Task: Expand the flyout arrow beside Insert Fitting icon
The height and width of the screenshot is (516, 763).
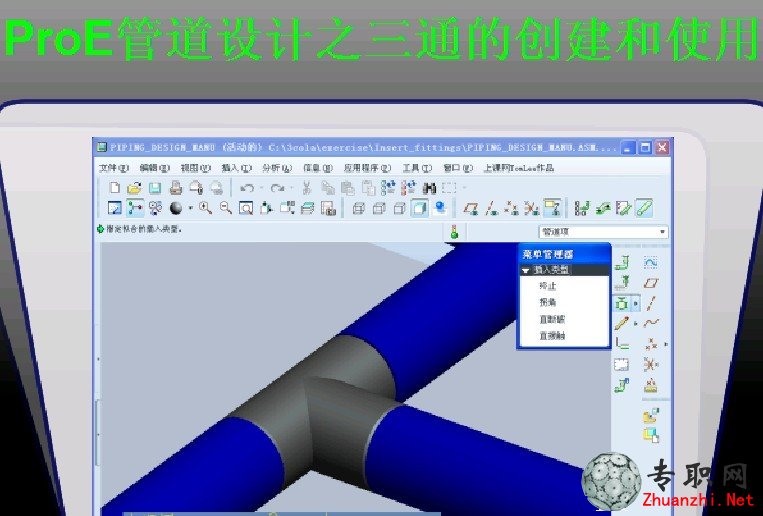Action: (x=636, y=304)
